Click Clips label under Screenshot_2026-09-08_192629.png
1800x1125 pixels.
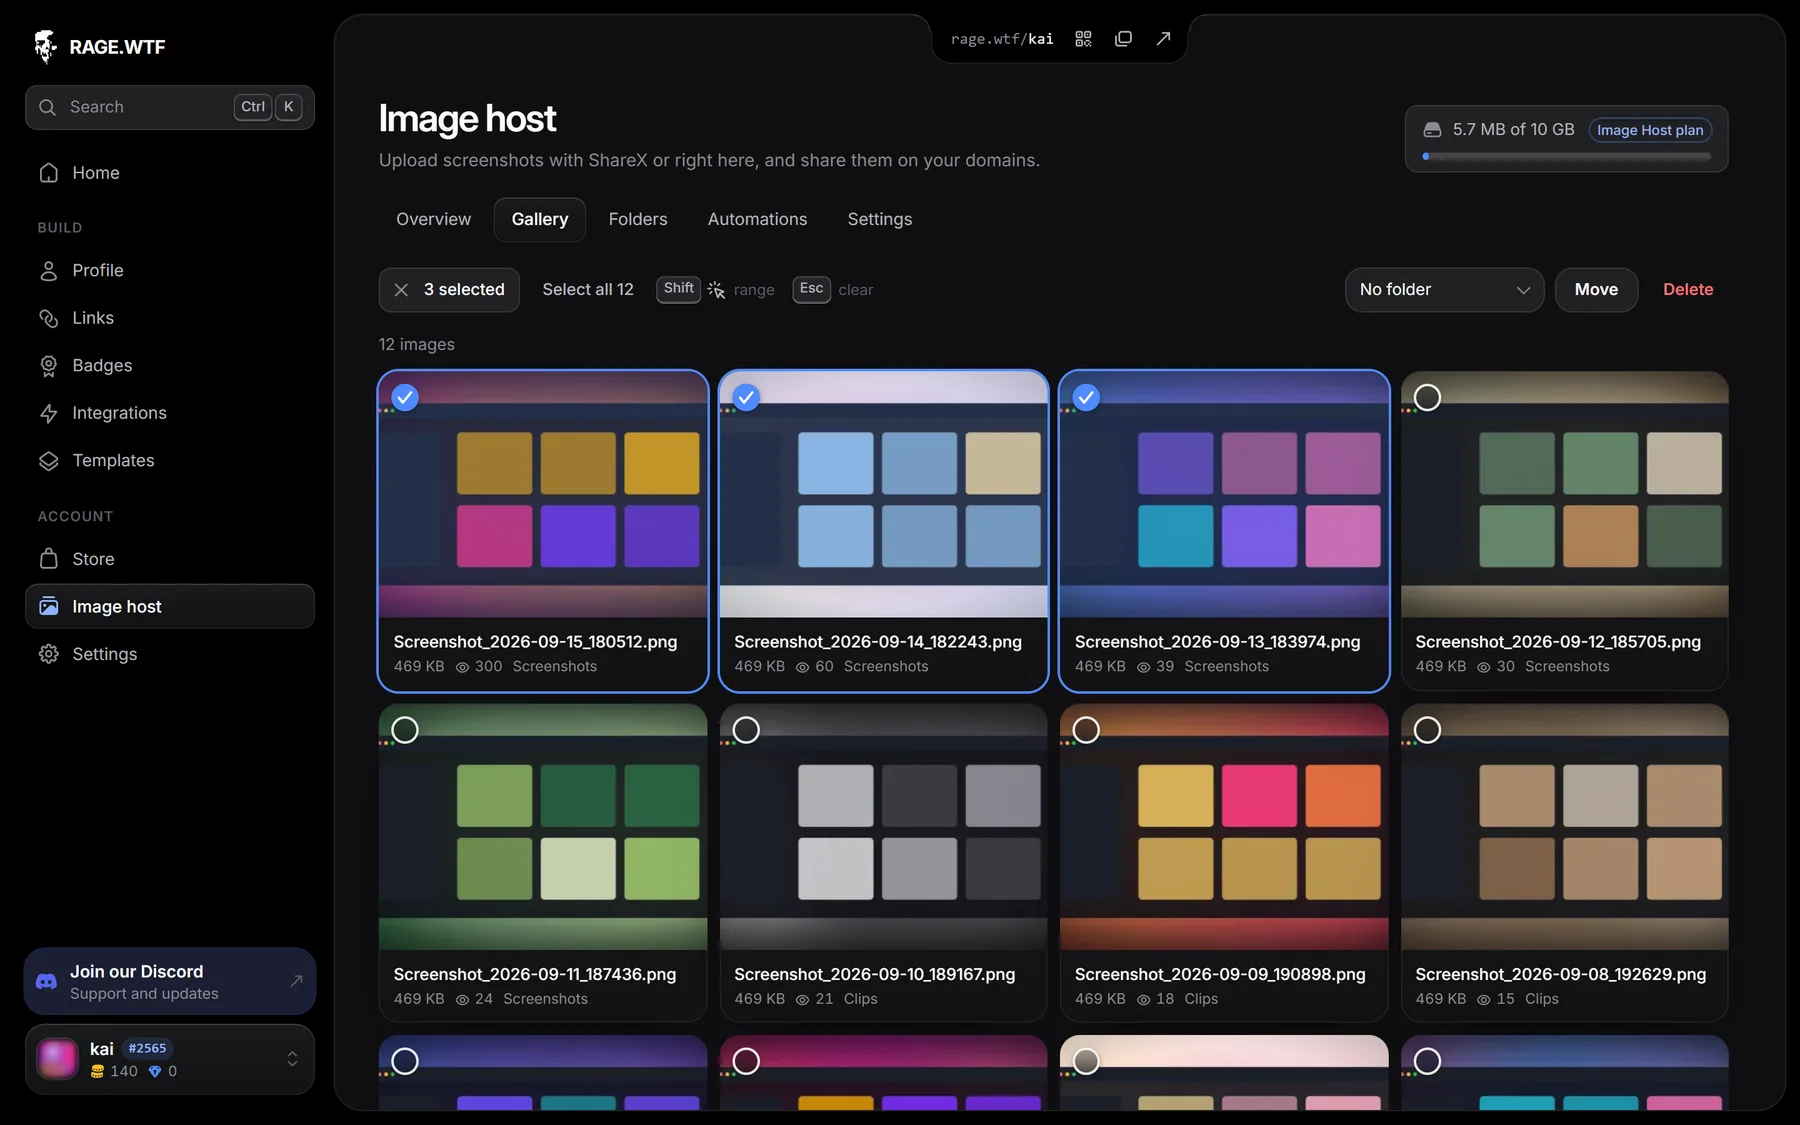[x=1542, y=999]
